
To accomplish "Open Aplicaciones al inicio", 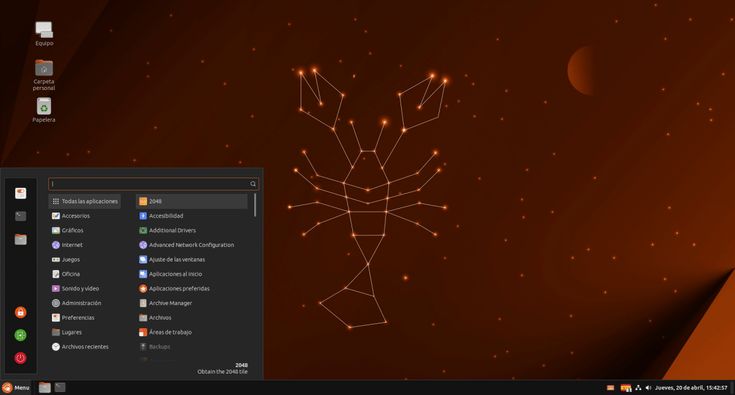I will (x=192, y=274).
